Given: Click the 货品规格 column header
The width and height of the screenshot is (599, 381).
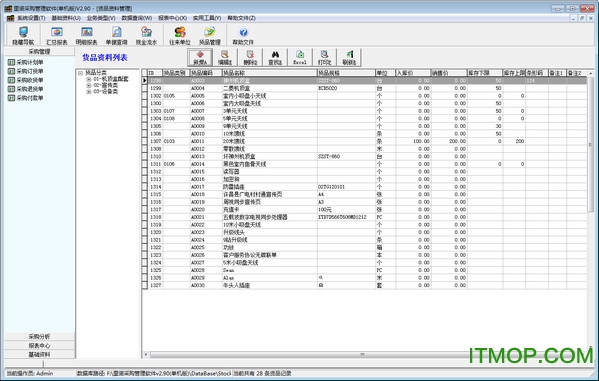Looking at the screenshot, I should tap(346, 73).
